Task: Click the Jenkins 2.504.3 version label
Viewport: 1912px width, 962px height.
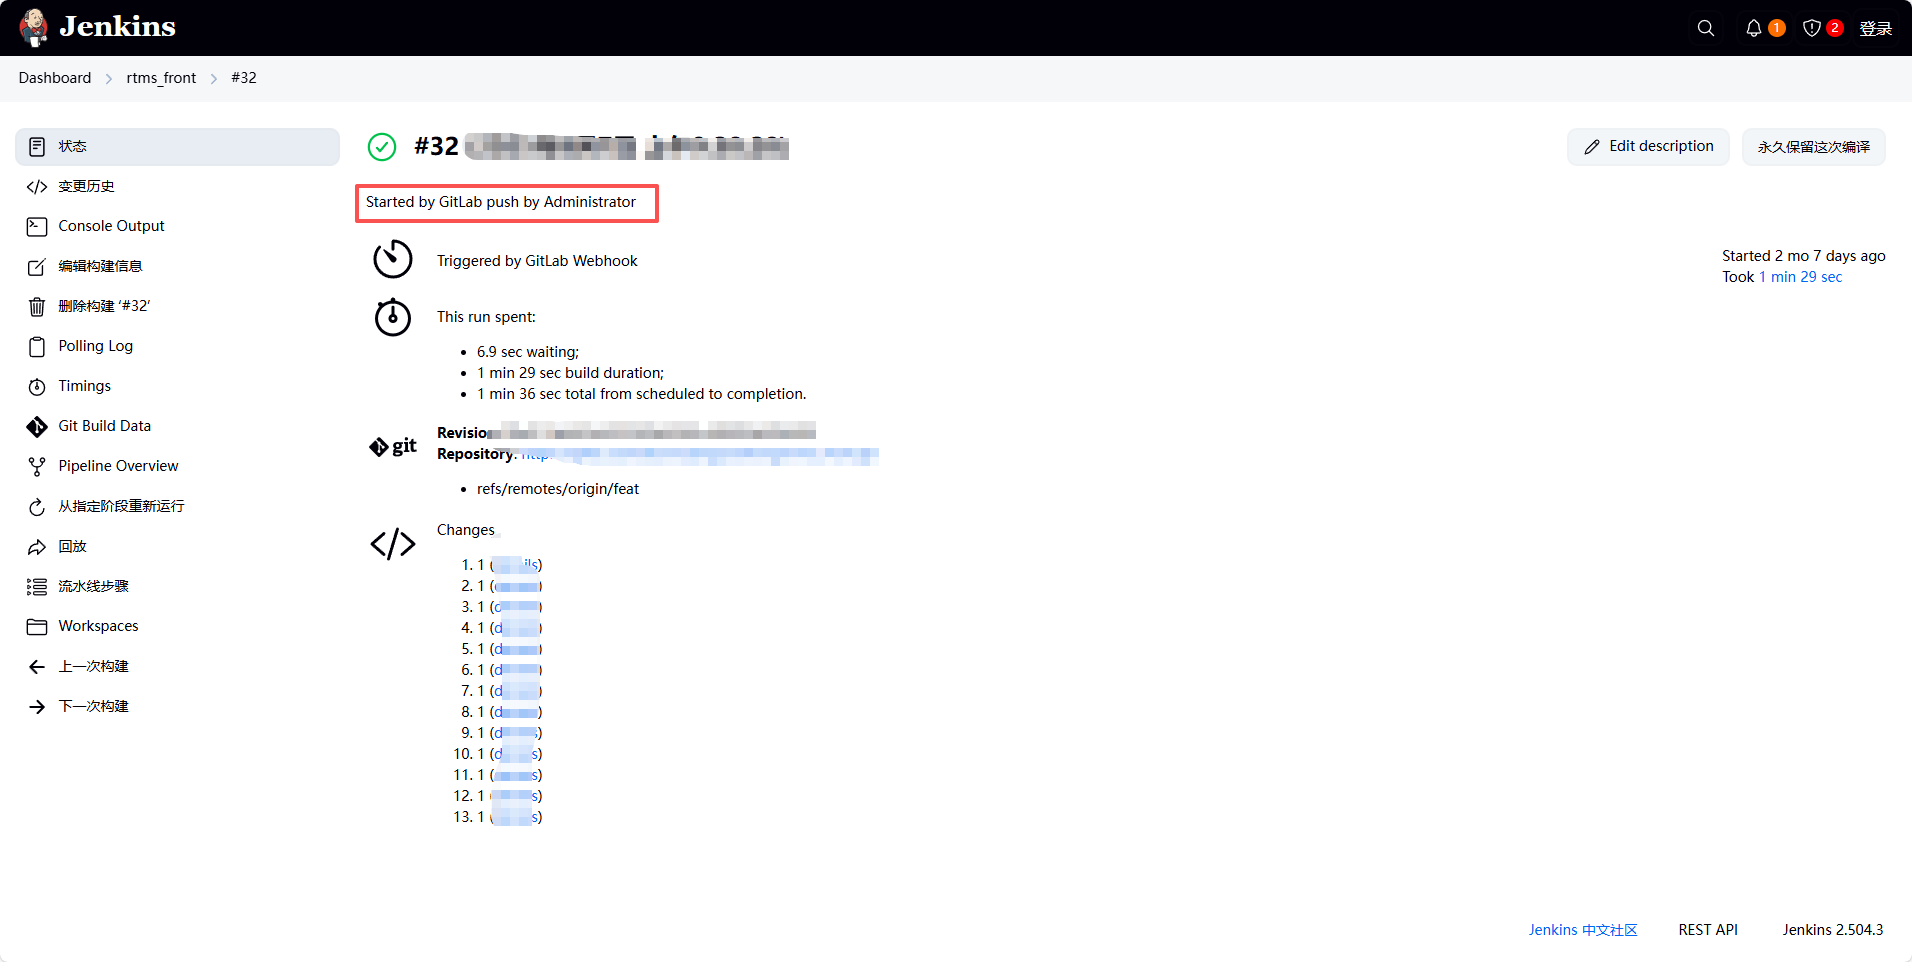Action: pyautogui.click(x=1832, y=930)
